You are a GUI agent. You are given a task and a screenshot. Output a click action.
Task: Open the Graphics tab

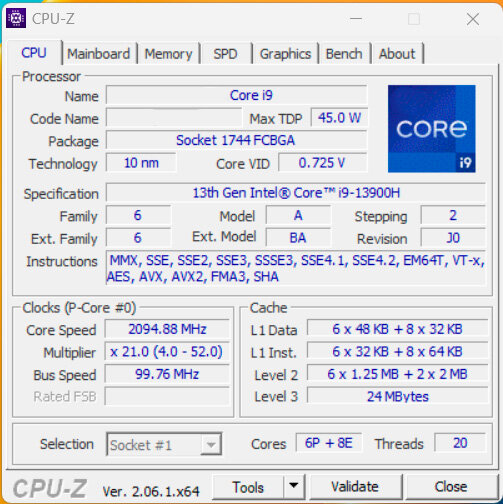[285, 54]
